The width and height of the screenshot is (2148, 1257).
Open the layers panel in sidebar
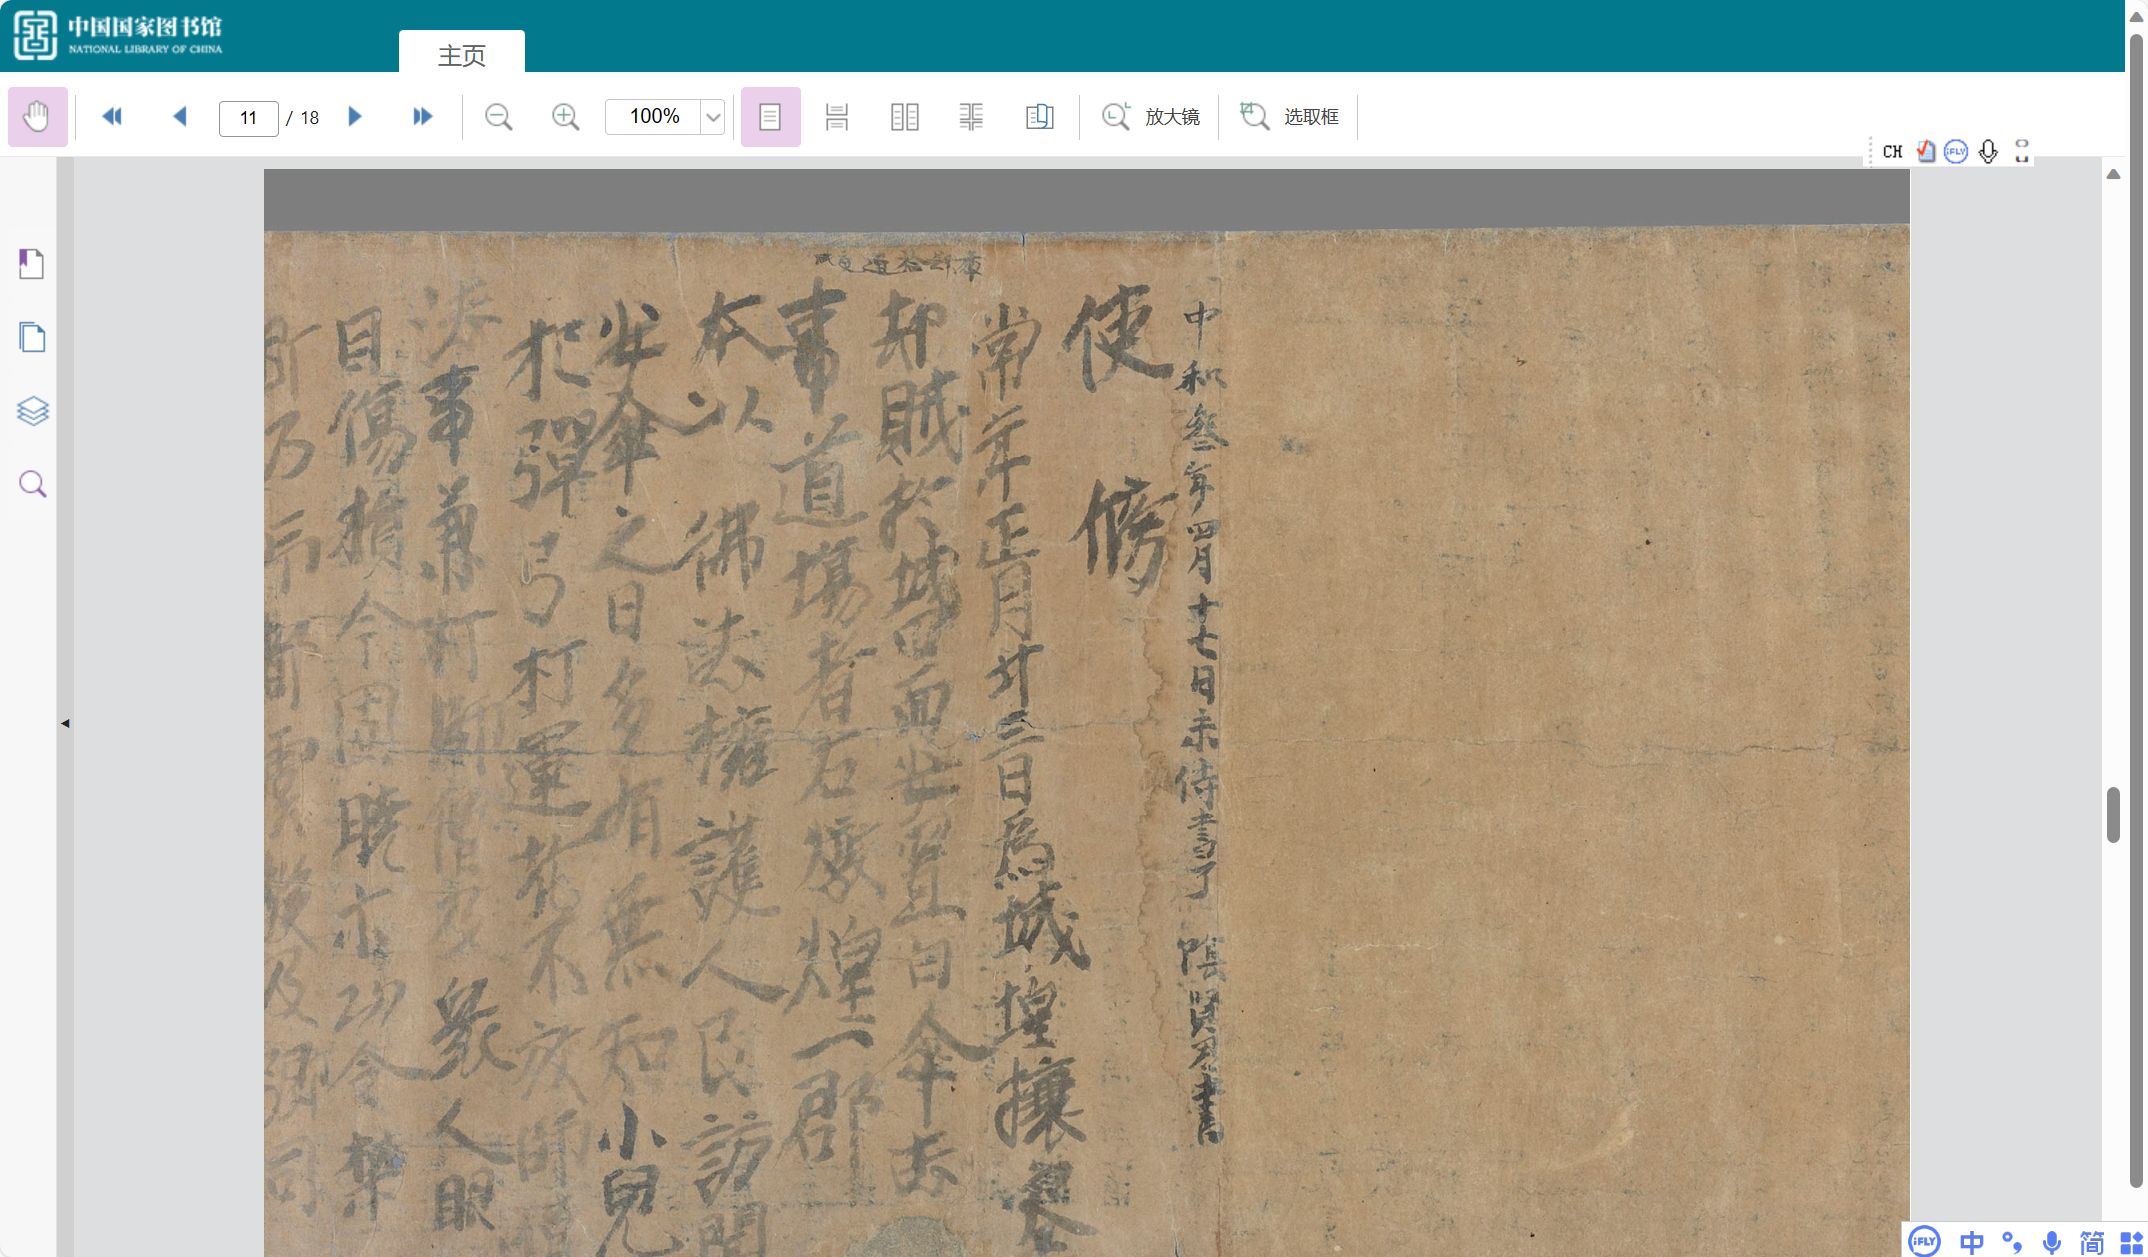[x=32, y=411]
